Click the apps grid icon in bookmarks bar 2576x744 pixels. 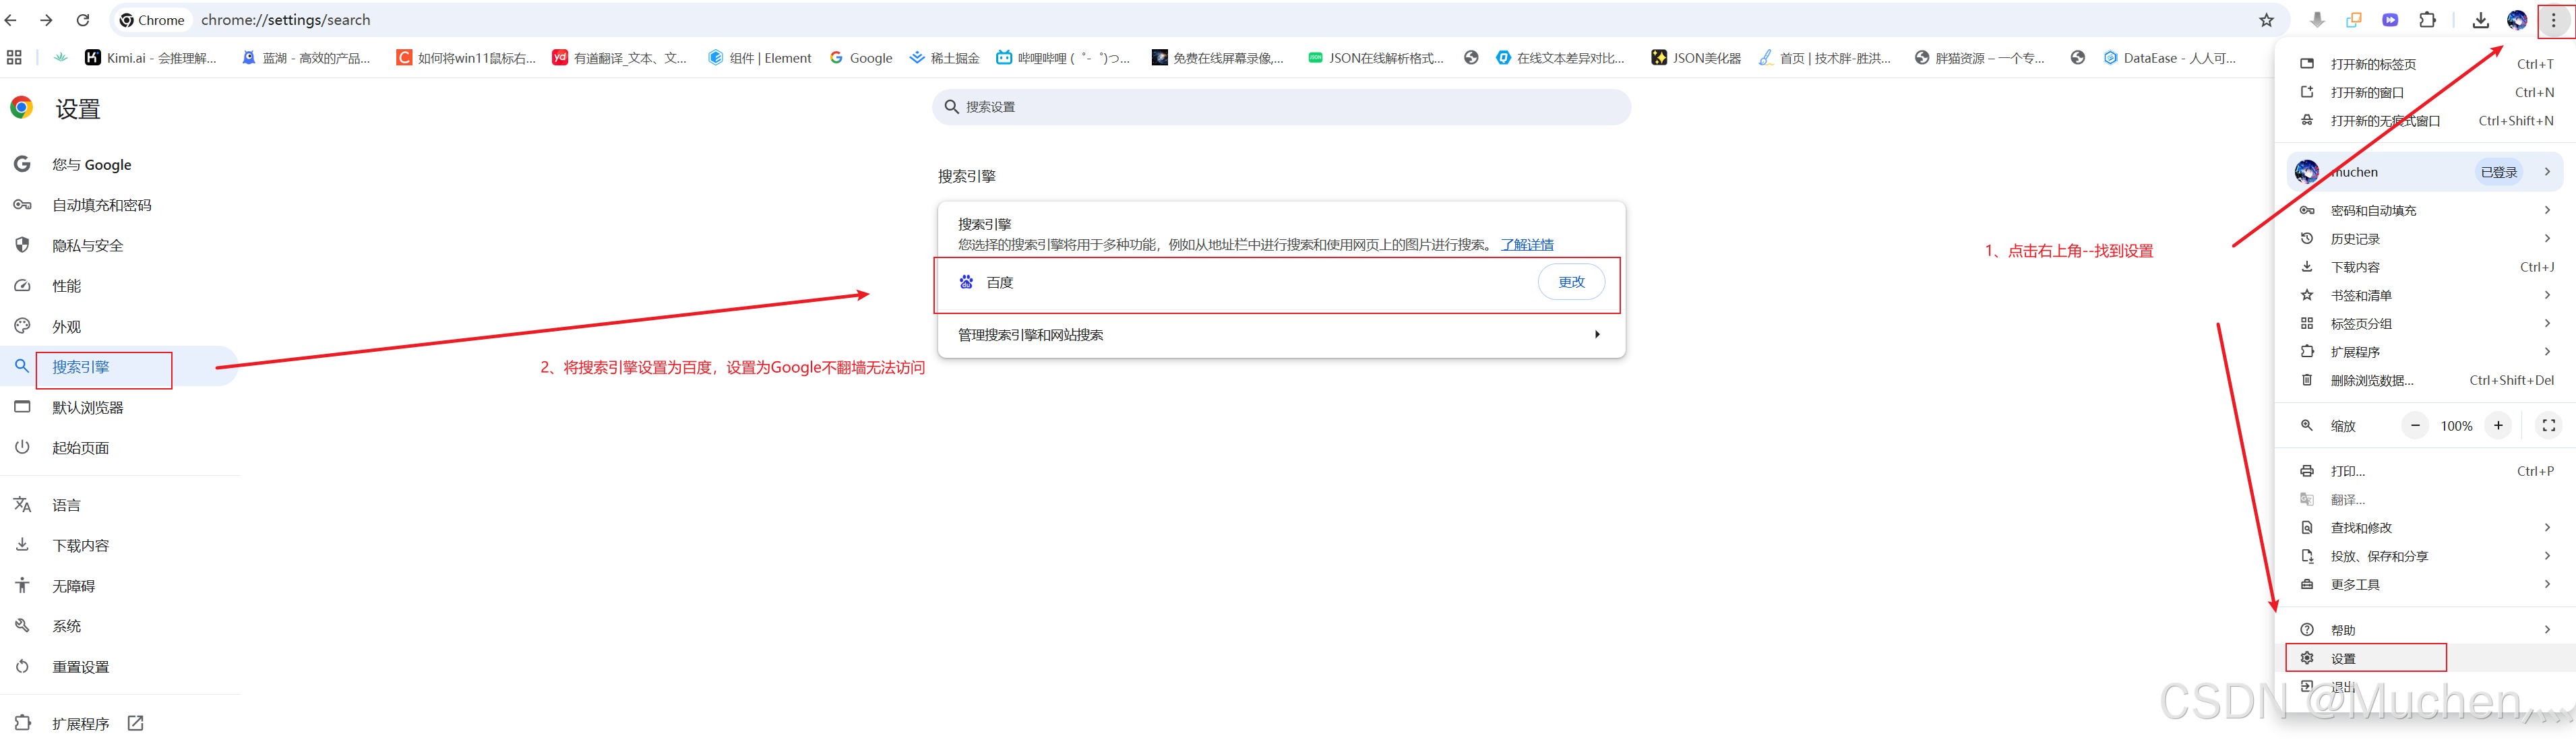[14, 58]
